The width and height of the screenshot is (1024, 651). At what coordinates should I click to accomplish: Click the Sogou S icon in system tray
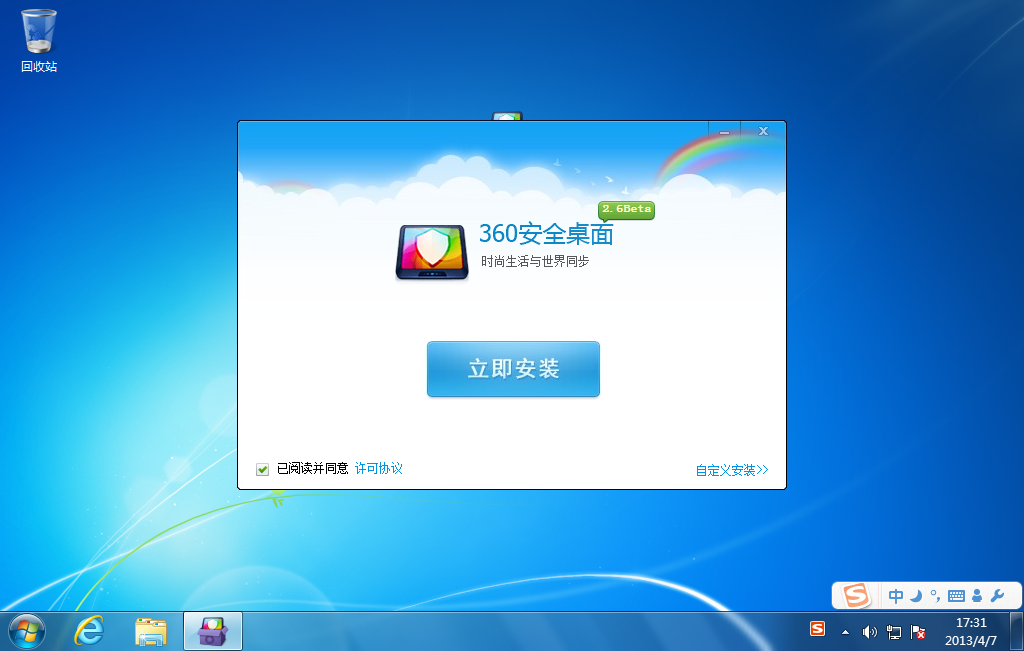(x=817, y=629)
